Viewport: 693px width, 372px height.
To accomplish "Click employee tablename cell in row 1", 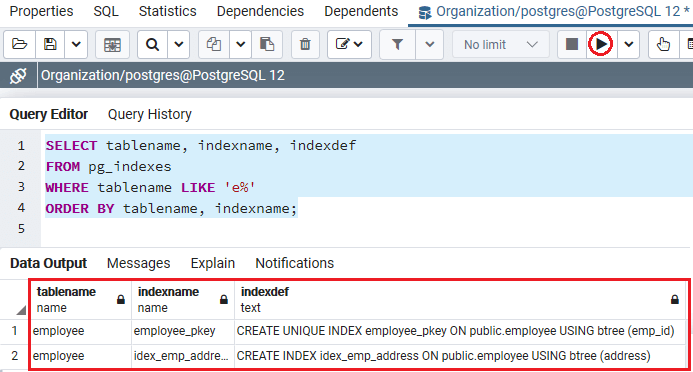I will coord(81,331).
